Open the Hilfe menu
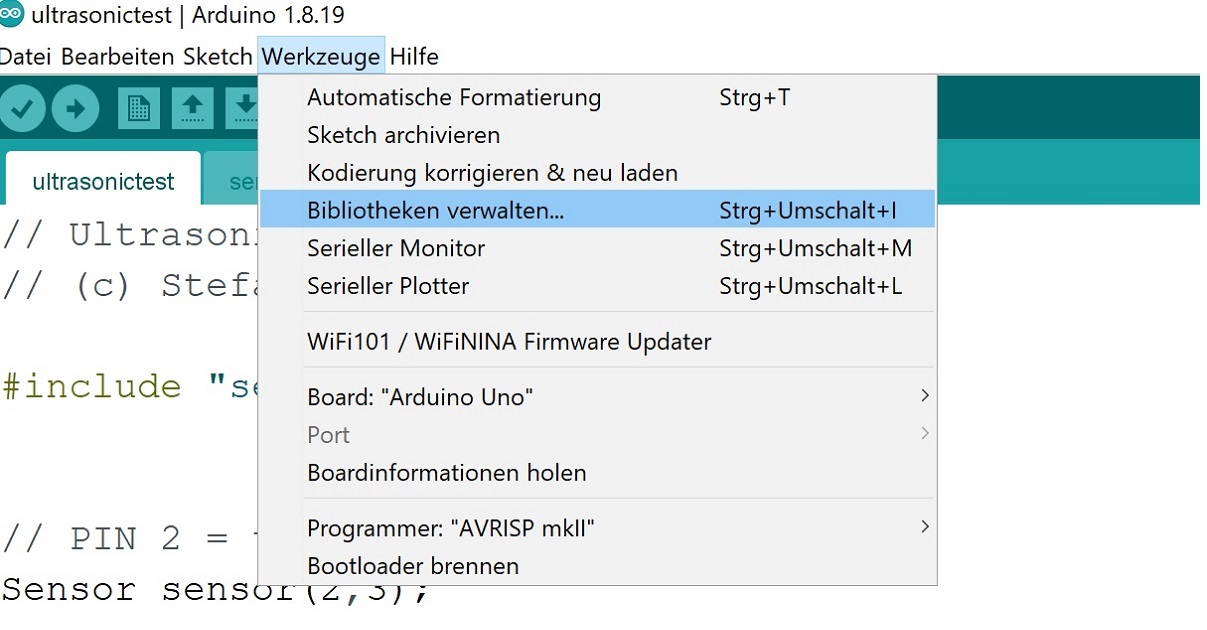The height and width of the screenshot is (630, 1207). 414,57
